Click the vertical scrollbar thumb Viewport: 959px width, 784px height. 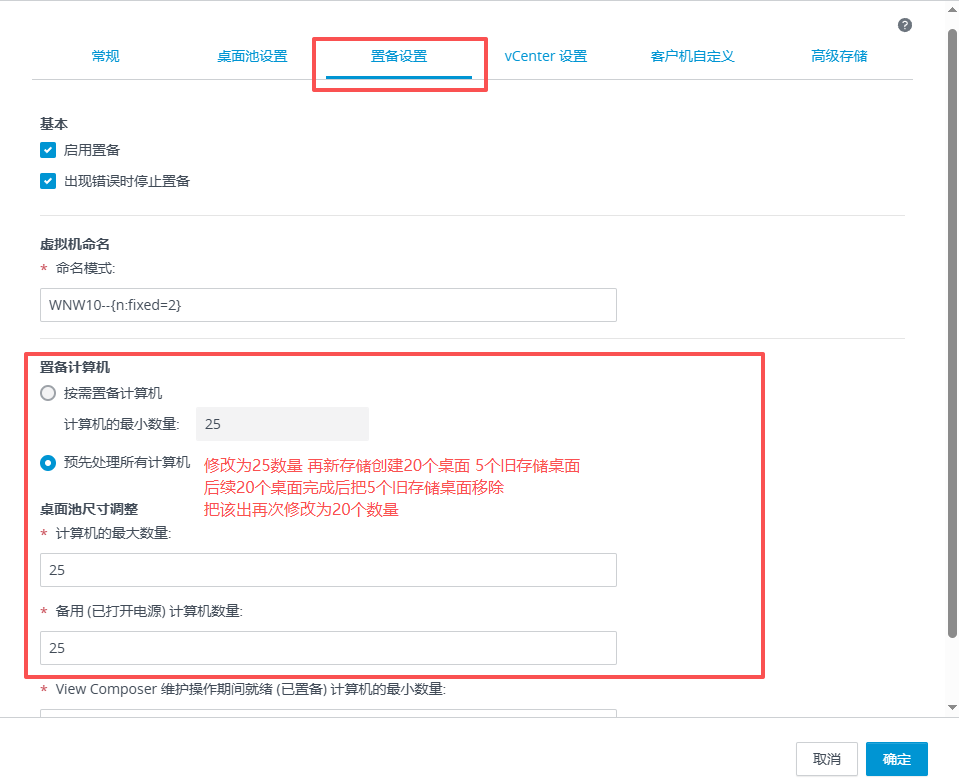tap(952, 330)
